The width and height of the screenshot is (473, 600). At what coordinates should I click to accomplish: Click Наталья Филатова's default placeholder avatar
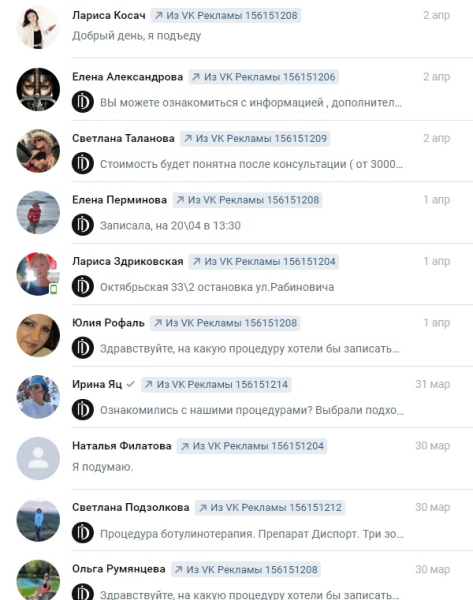38,458
